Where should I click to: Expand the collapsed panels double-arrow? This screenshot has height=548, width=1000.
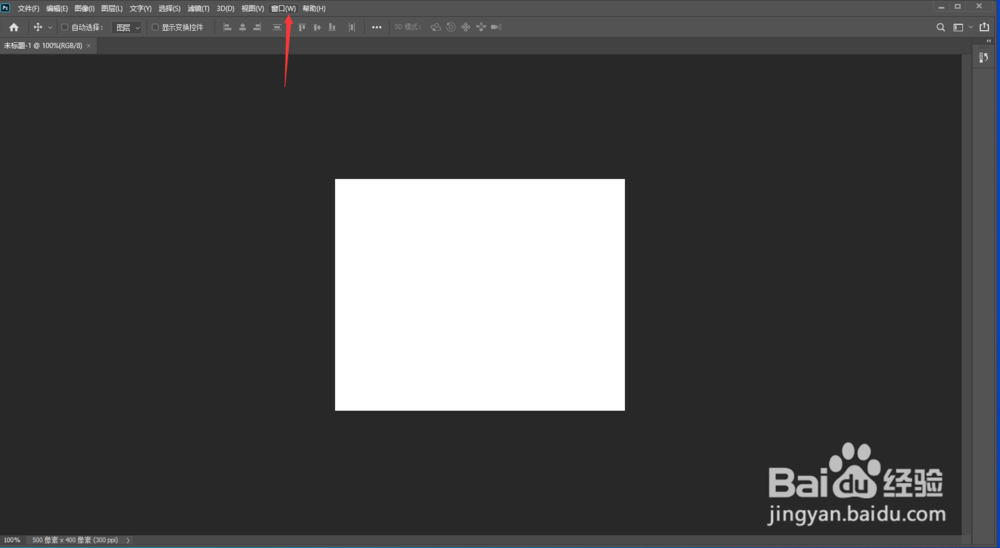tap(989, 41)
